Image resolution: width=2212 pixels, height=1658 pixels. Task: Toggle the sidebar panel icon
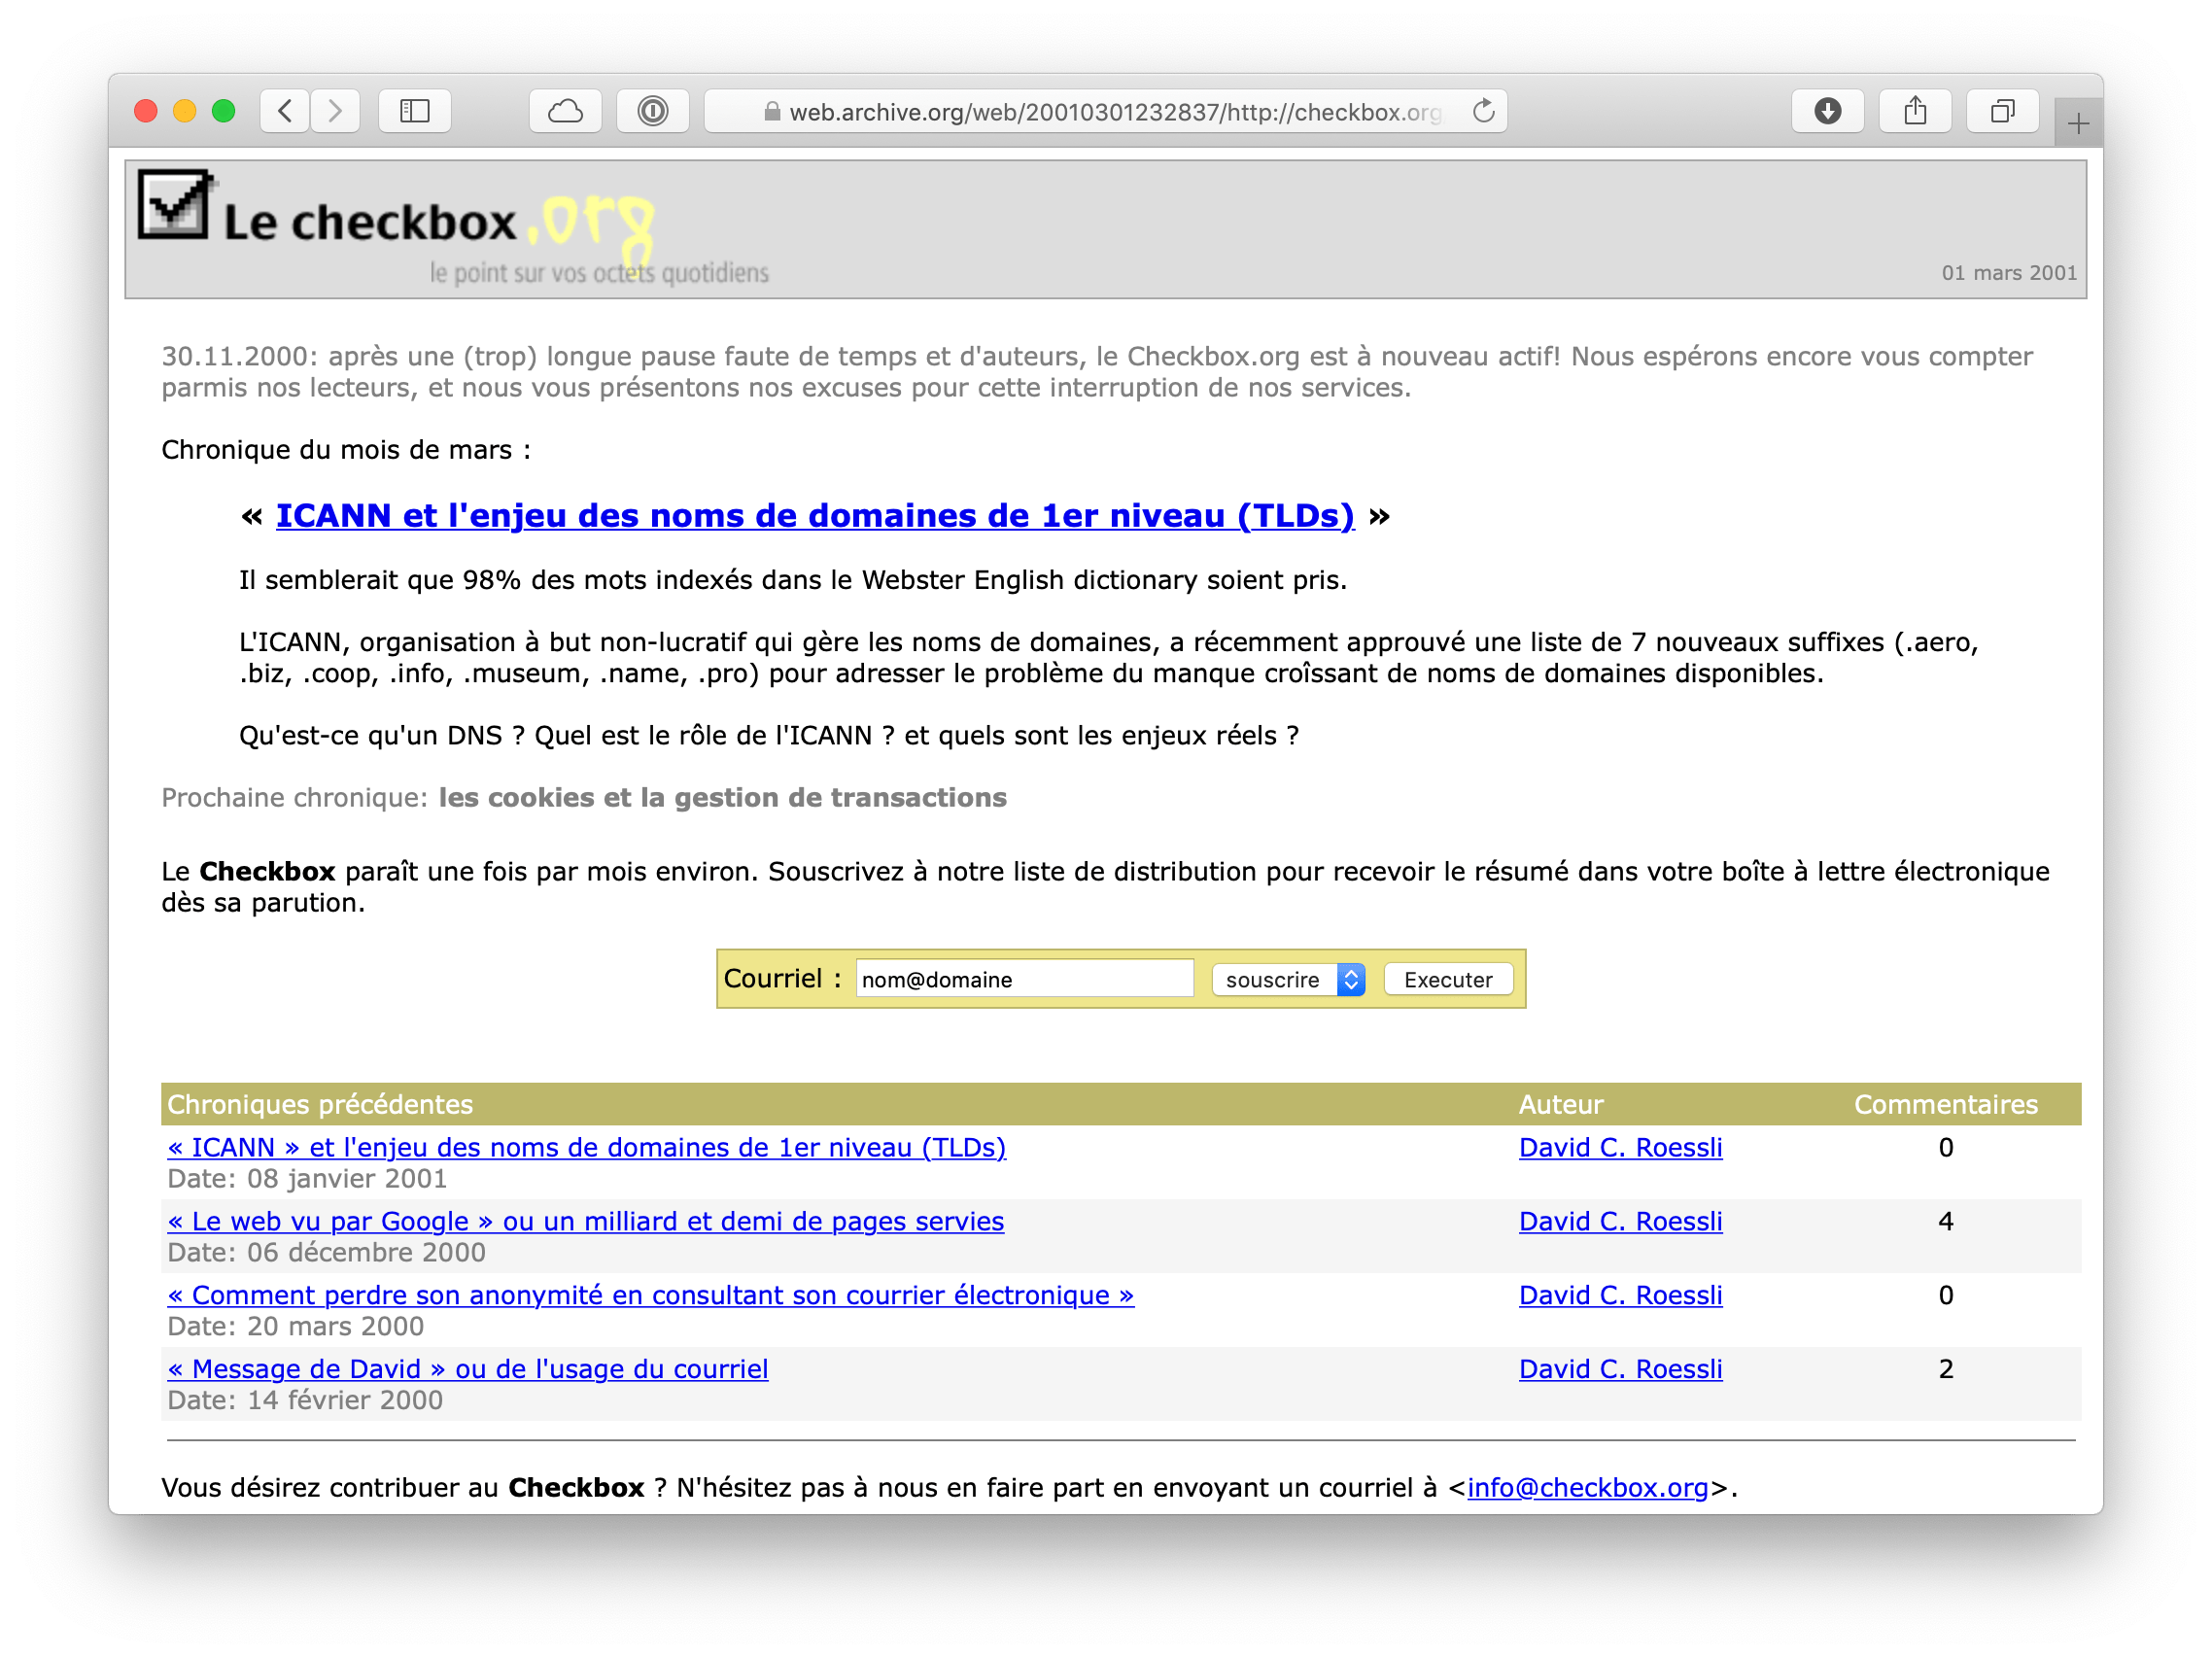[414, 111]
